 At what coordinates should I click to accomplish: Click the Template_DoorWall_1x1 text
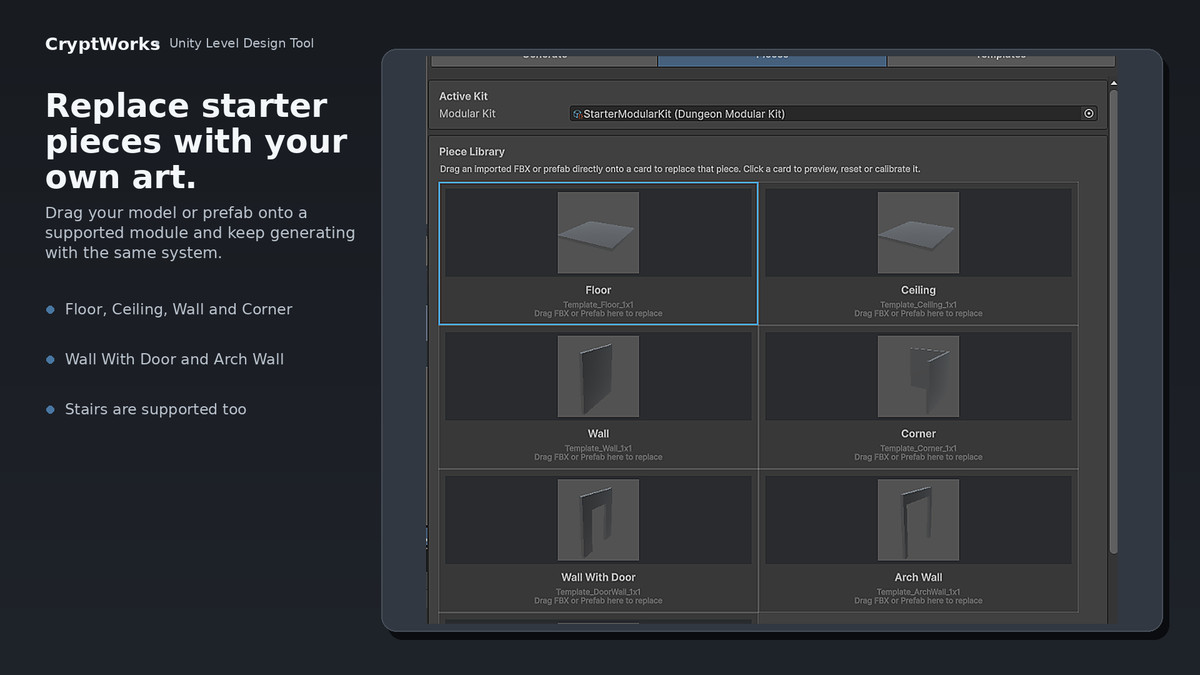click(x=598, y=592)
